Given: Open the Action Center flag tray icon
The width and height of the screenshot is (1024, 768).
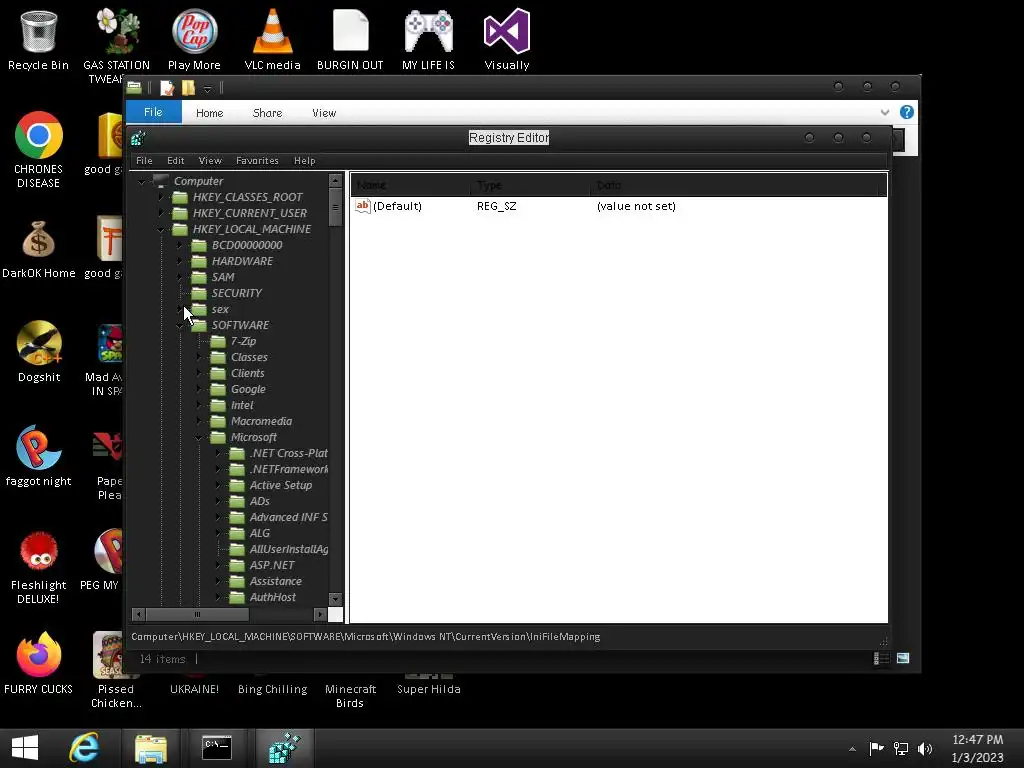Looking at the screenshot, I should pyautogui.click(x=876, y=748).
